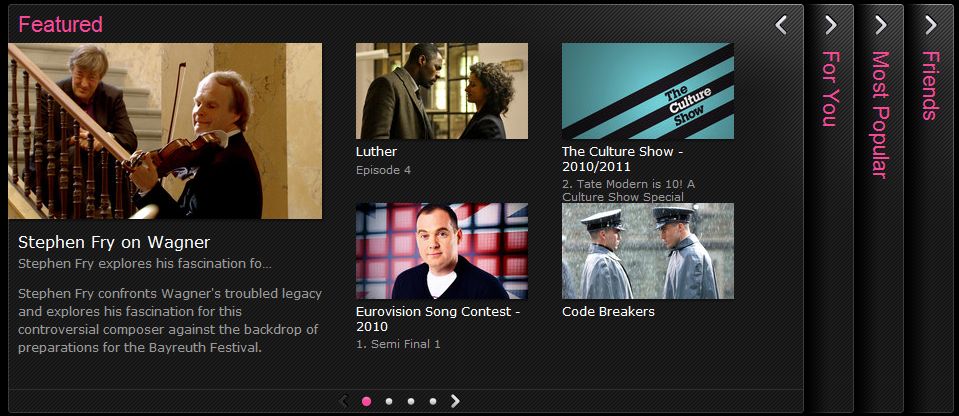Expand the Friends panel chevron
This screenshot has height=416, width=959.
(x=931, y=25)
